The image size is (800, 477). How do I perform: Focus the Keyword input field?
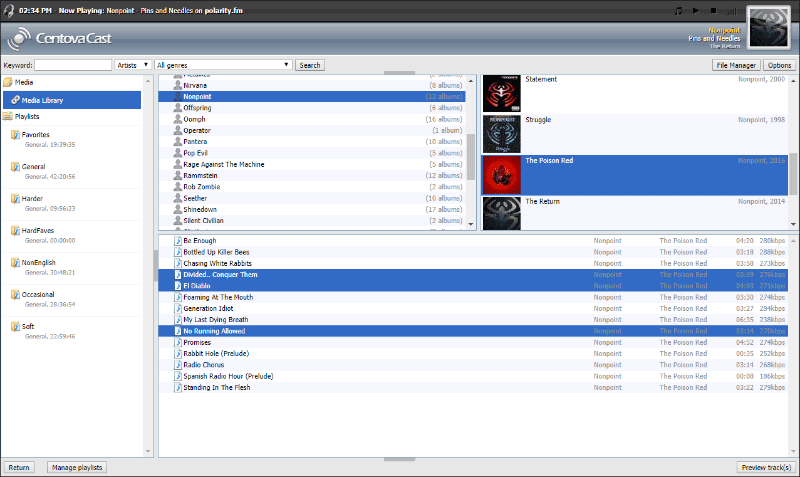pos(73,65)
